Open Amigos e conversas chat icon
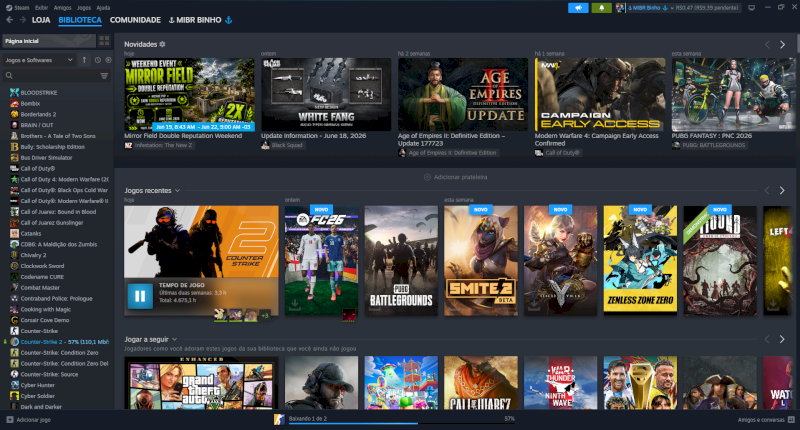Screen dimensions: 800x430 coord(791,420)
